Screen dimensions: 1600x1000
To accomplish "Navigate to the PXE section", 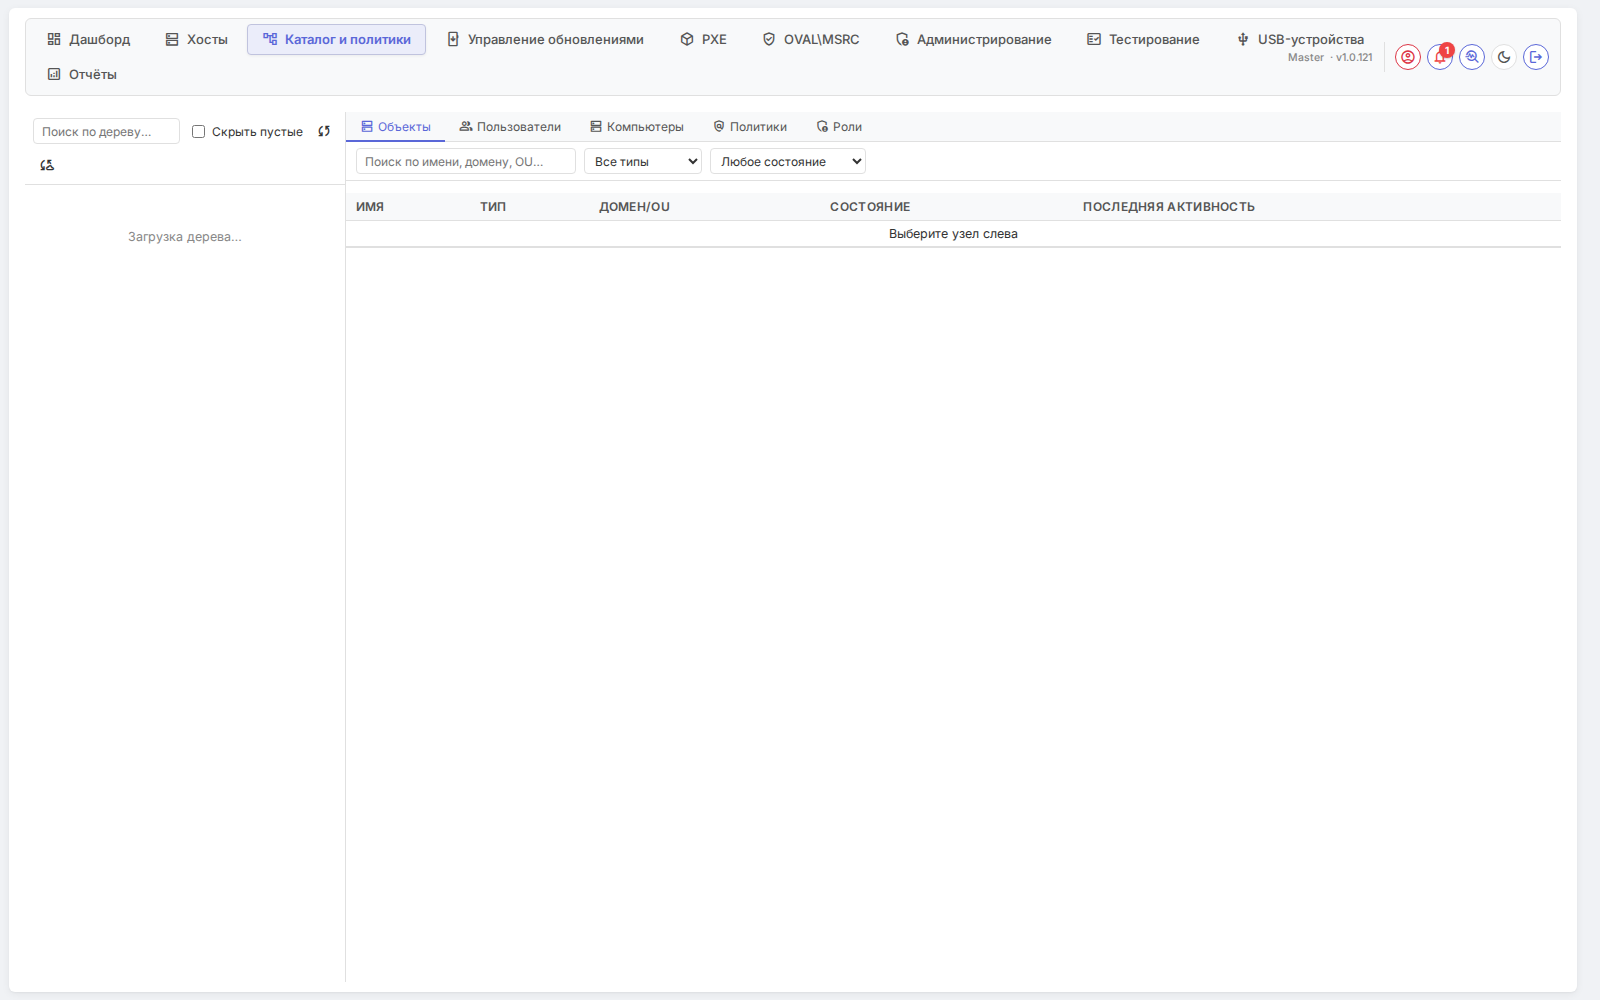I will point(704,39).
